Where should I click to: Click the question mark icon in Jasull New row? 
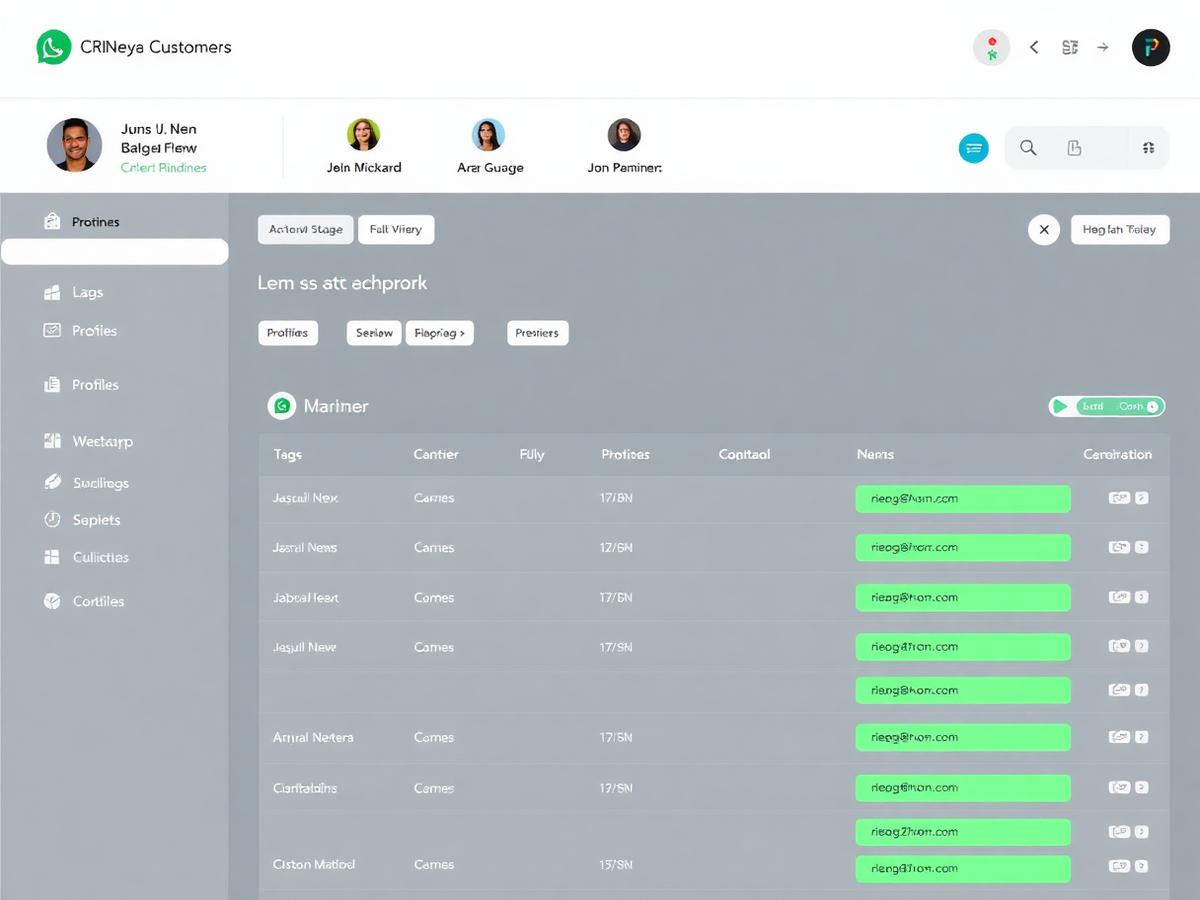pyautogui.click(x=1142, y=646)
